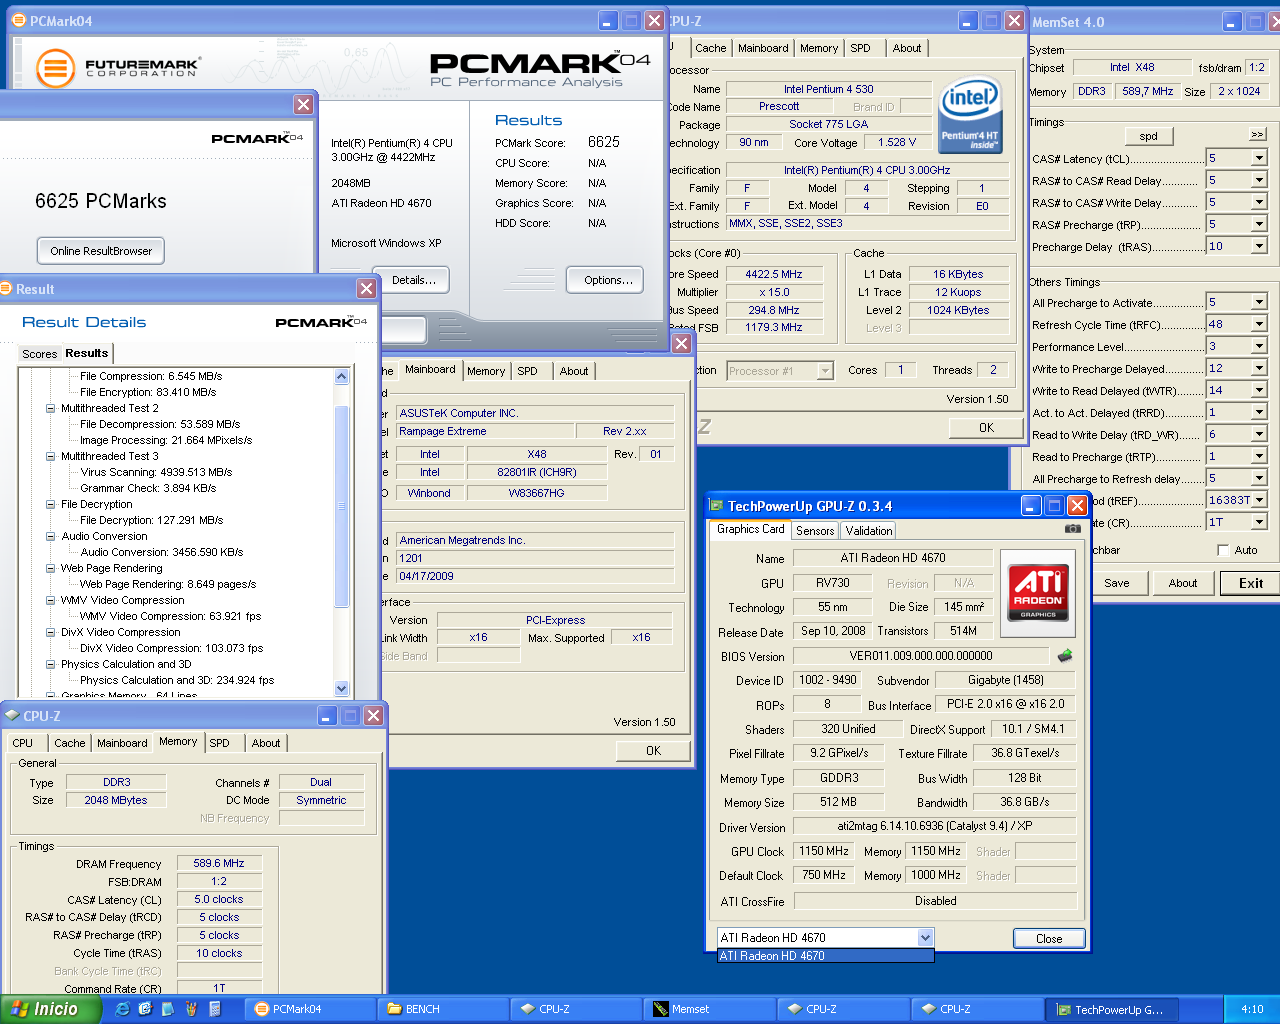1280x1024 pixels.
Task: Select the Physics Calculation and 3D: 234.924 fps row
Action: click(x=177, y=680)
